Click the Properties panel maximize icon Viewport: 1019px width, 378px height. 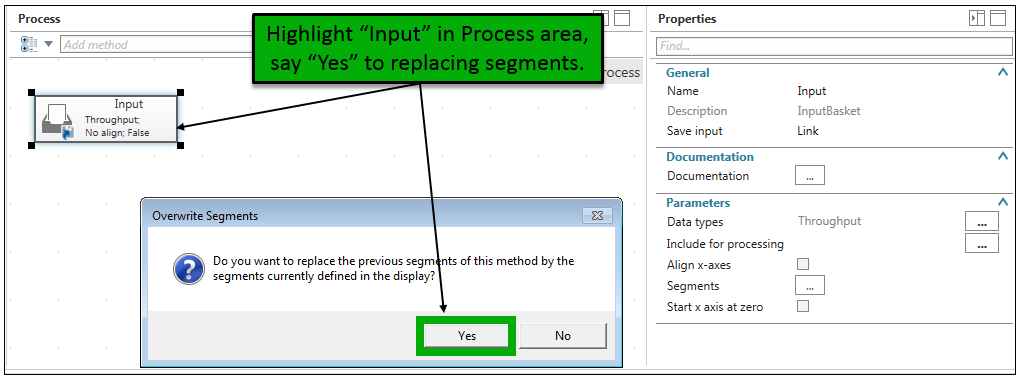998,19
